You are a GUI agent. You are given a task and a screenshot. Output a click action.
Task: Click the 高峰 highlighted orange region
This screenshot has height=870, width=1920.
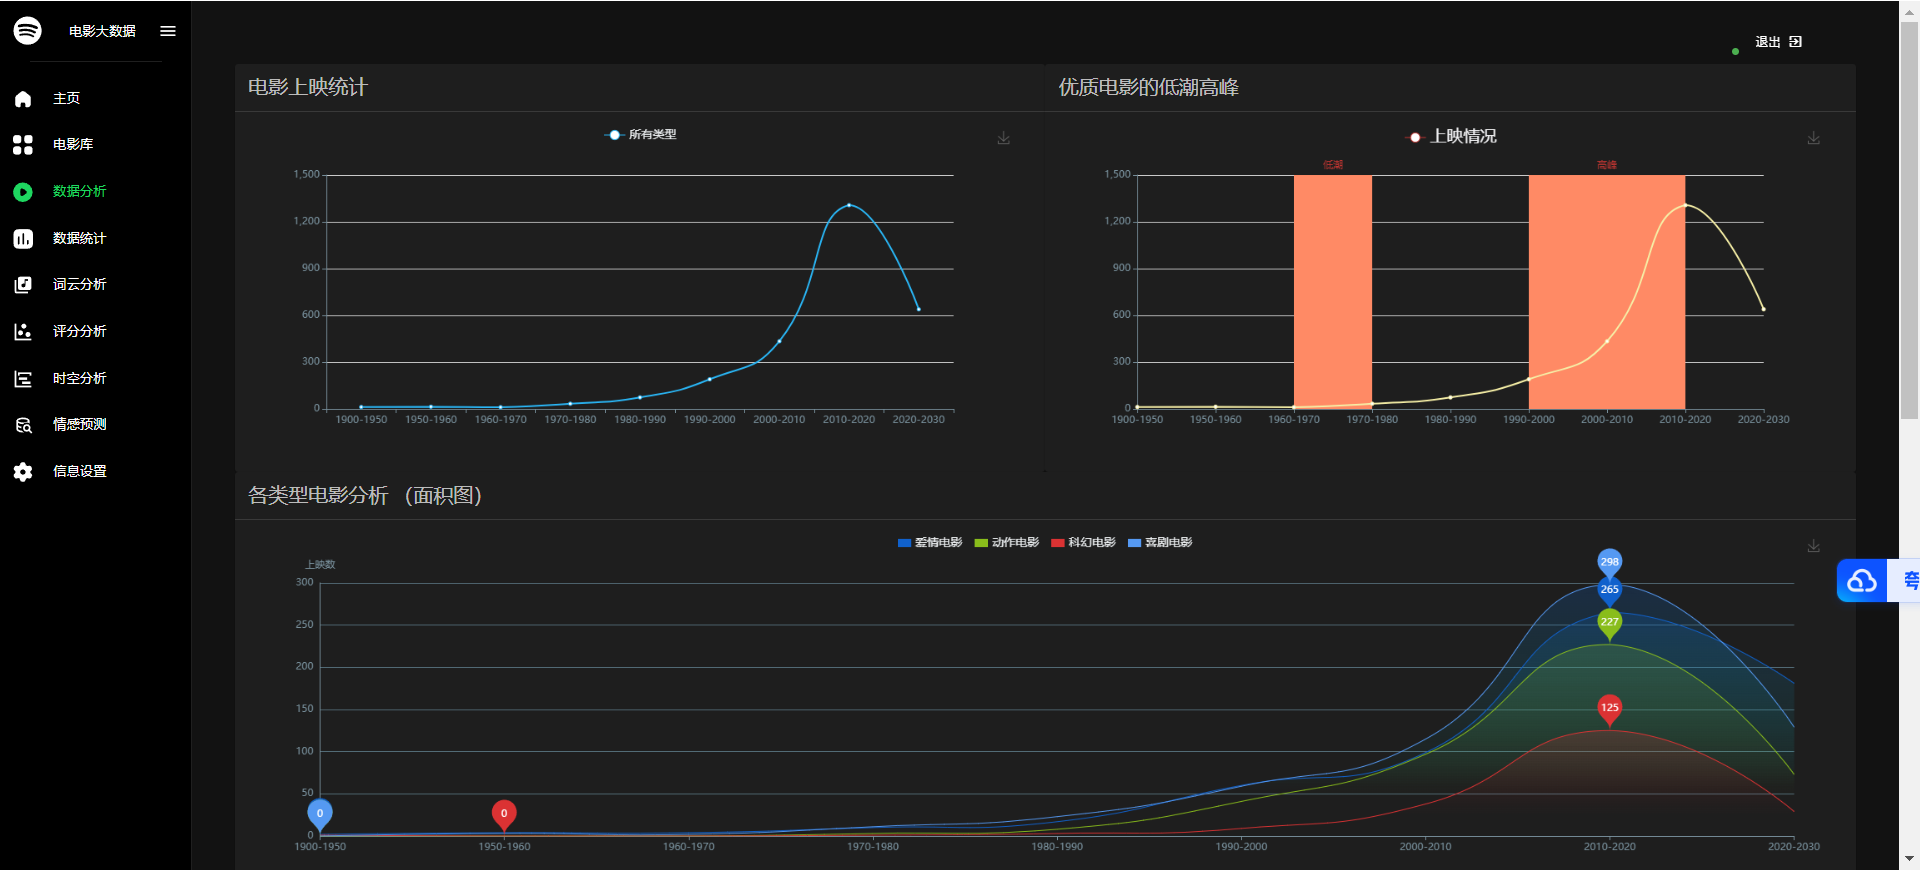click(x=1607, y=292)
